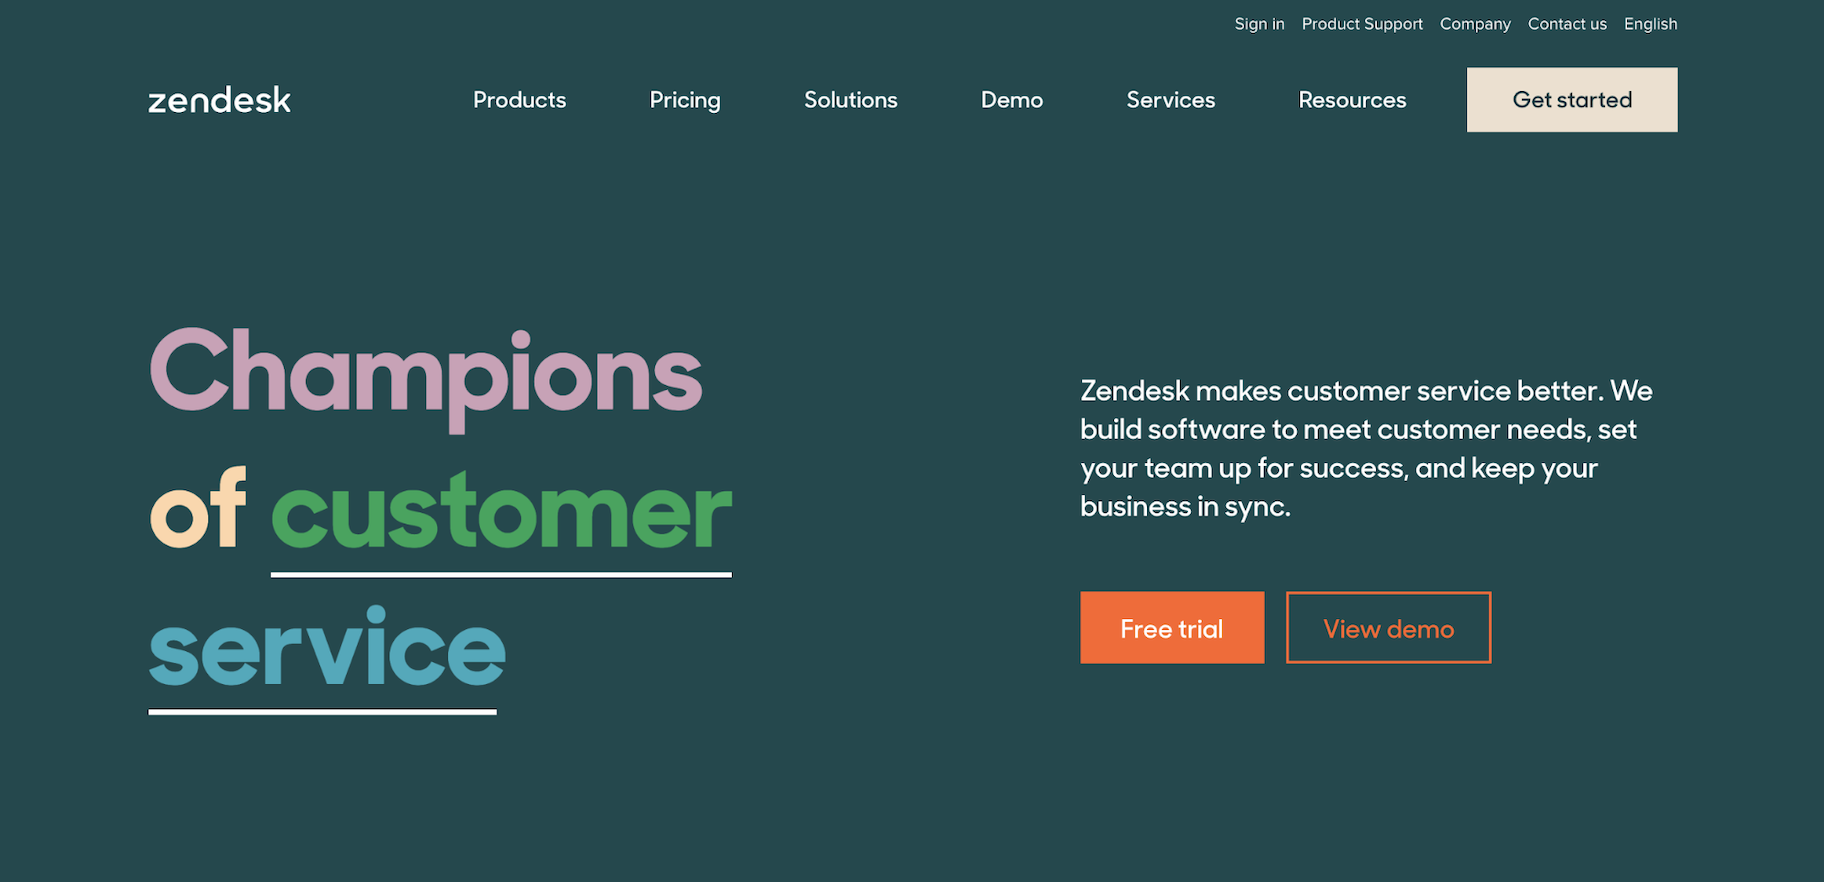Click the Zendesk logo
The width and height of the screenshot is (1824, 882).
tap(219, 100)
